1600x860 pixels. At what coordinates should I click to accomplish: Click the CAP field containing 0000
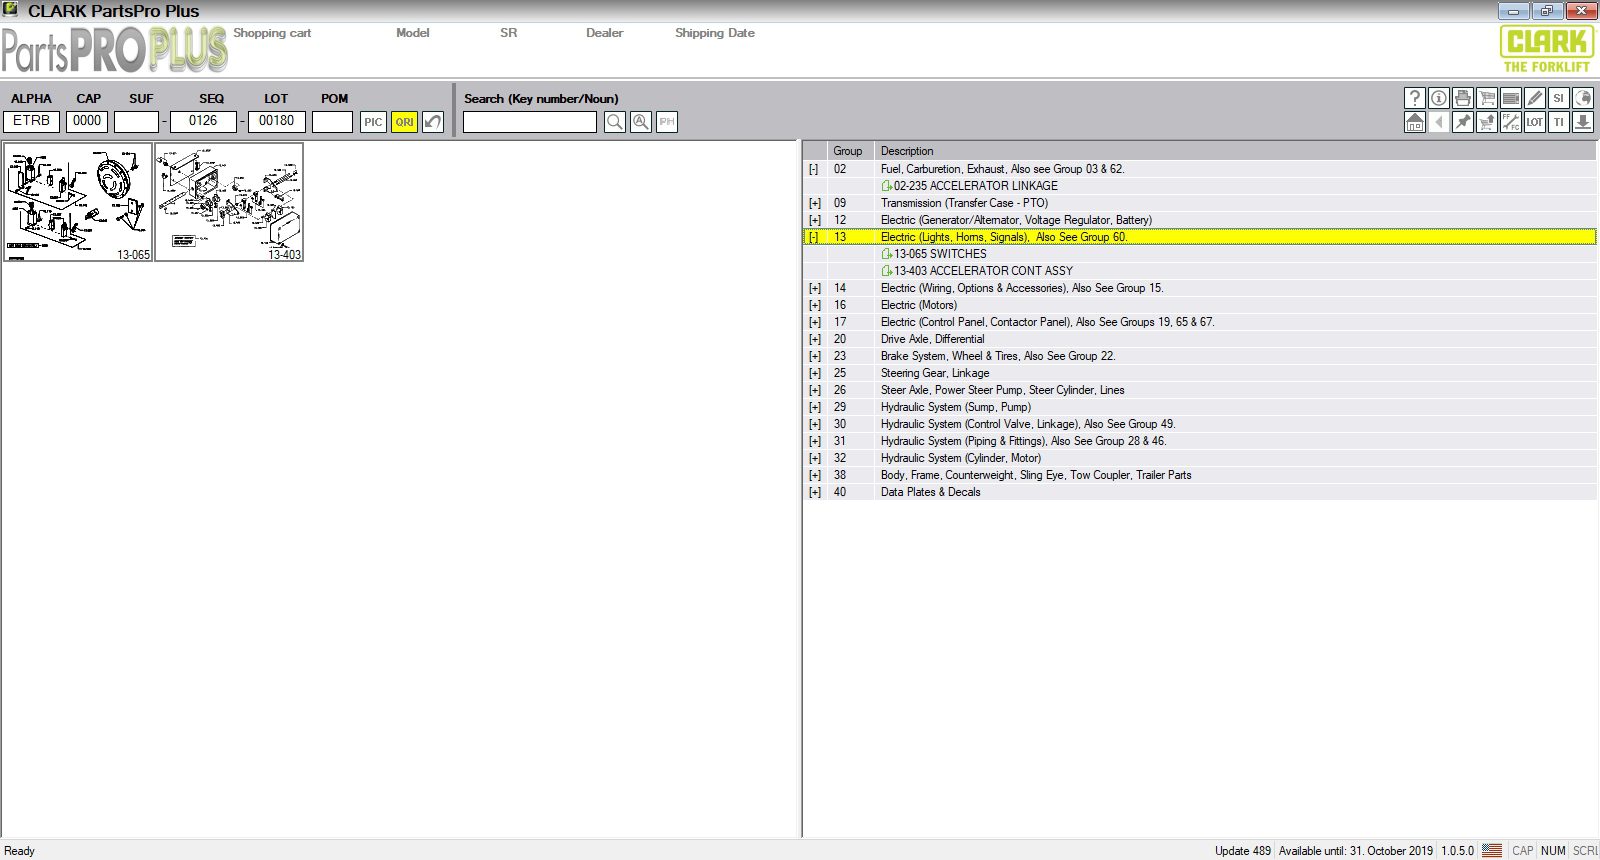click(x=87, y=121)
